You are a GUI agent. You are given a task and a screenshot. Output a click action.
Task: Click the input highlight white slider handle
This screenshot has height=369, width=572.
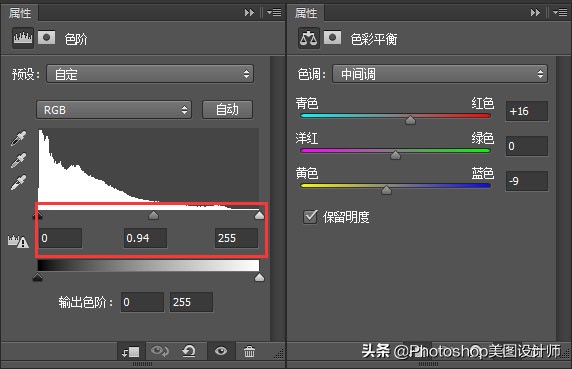click(259, 215)
